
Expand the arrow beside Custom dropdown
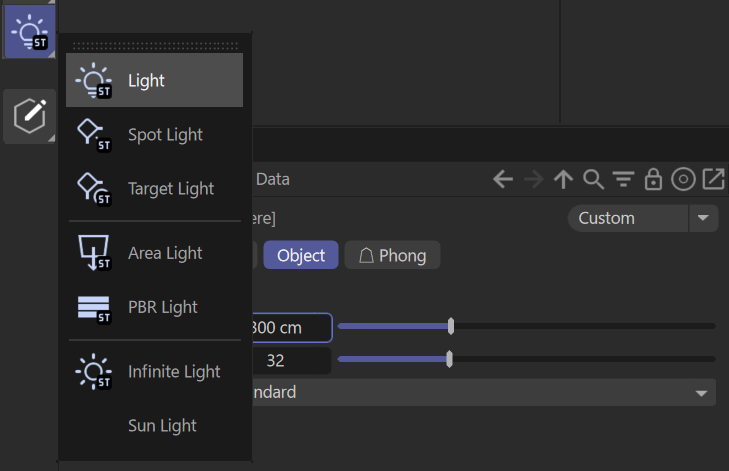pyautogui.click(x=703, y=218)
